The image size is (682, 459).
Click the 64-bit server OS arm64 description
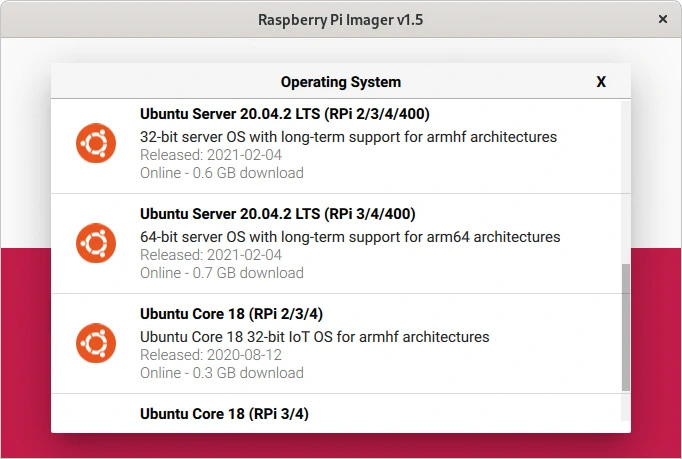[350, 237]
